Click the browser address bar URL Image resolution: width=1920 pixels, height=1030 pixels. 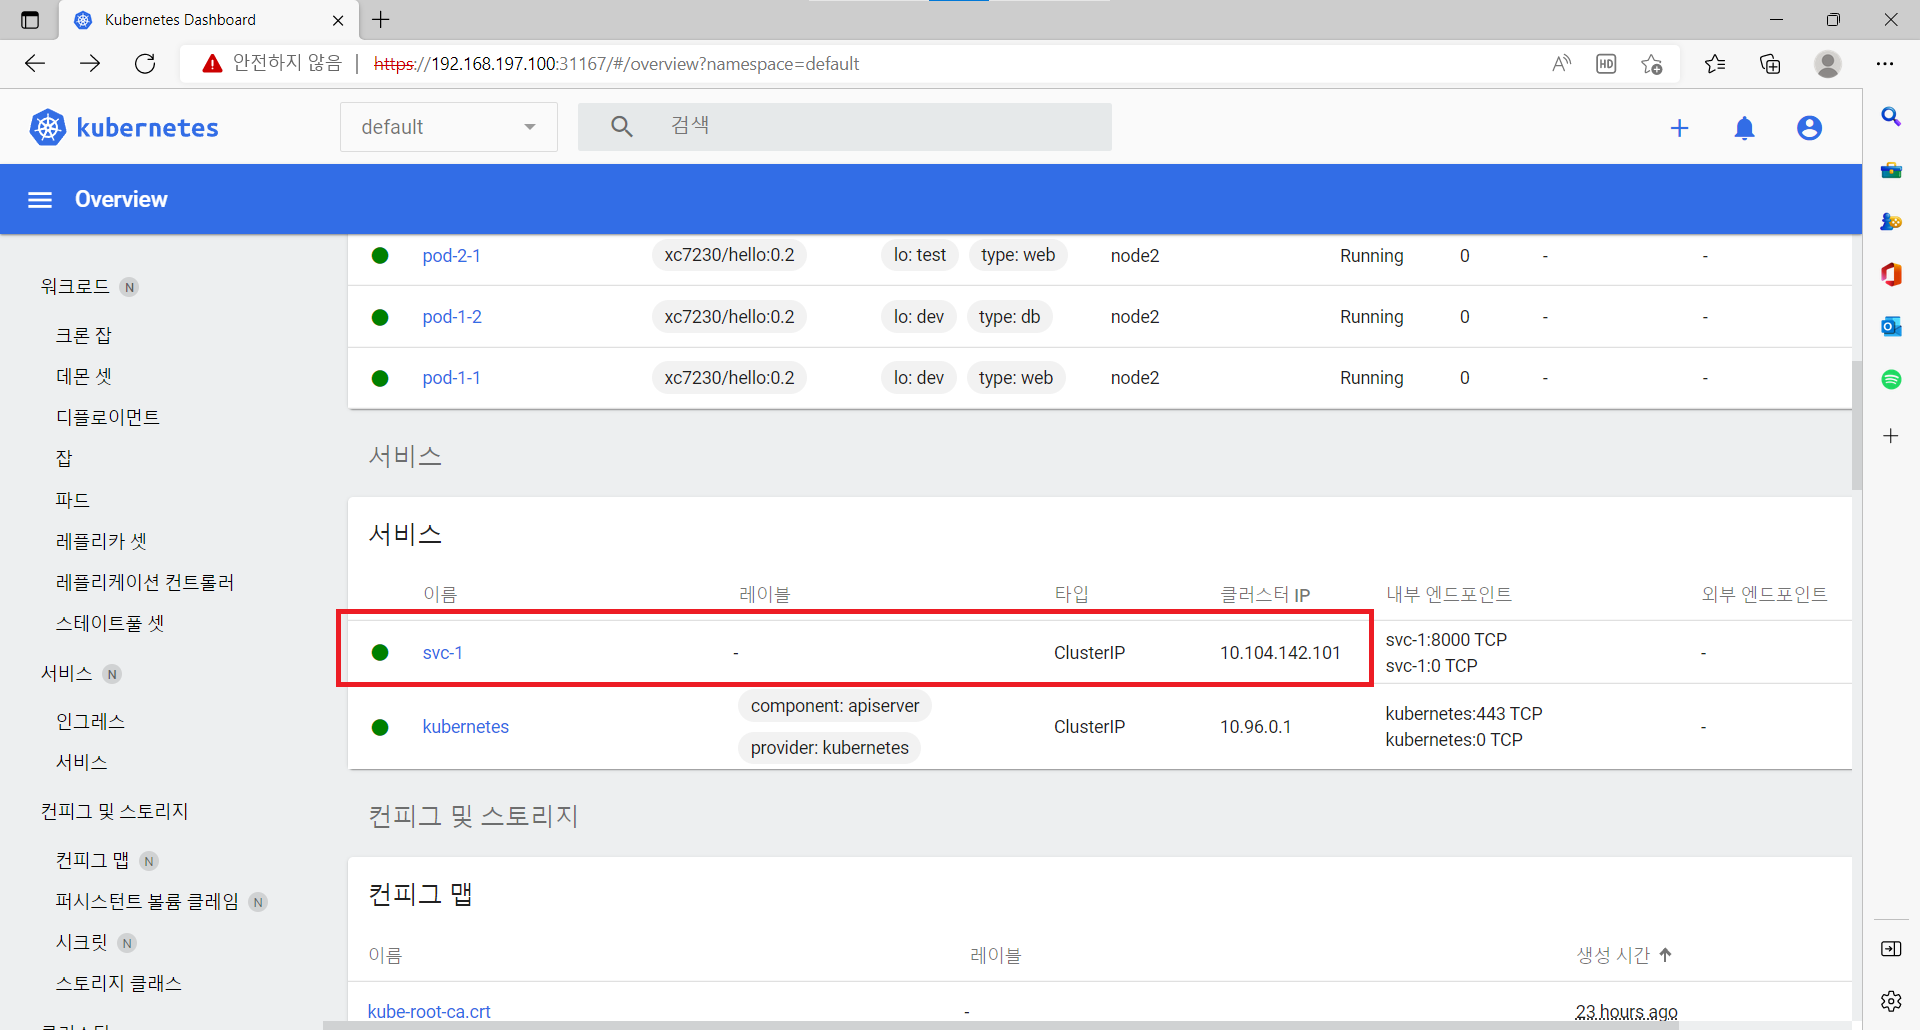coord(616,64)
